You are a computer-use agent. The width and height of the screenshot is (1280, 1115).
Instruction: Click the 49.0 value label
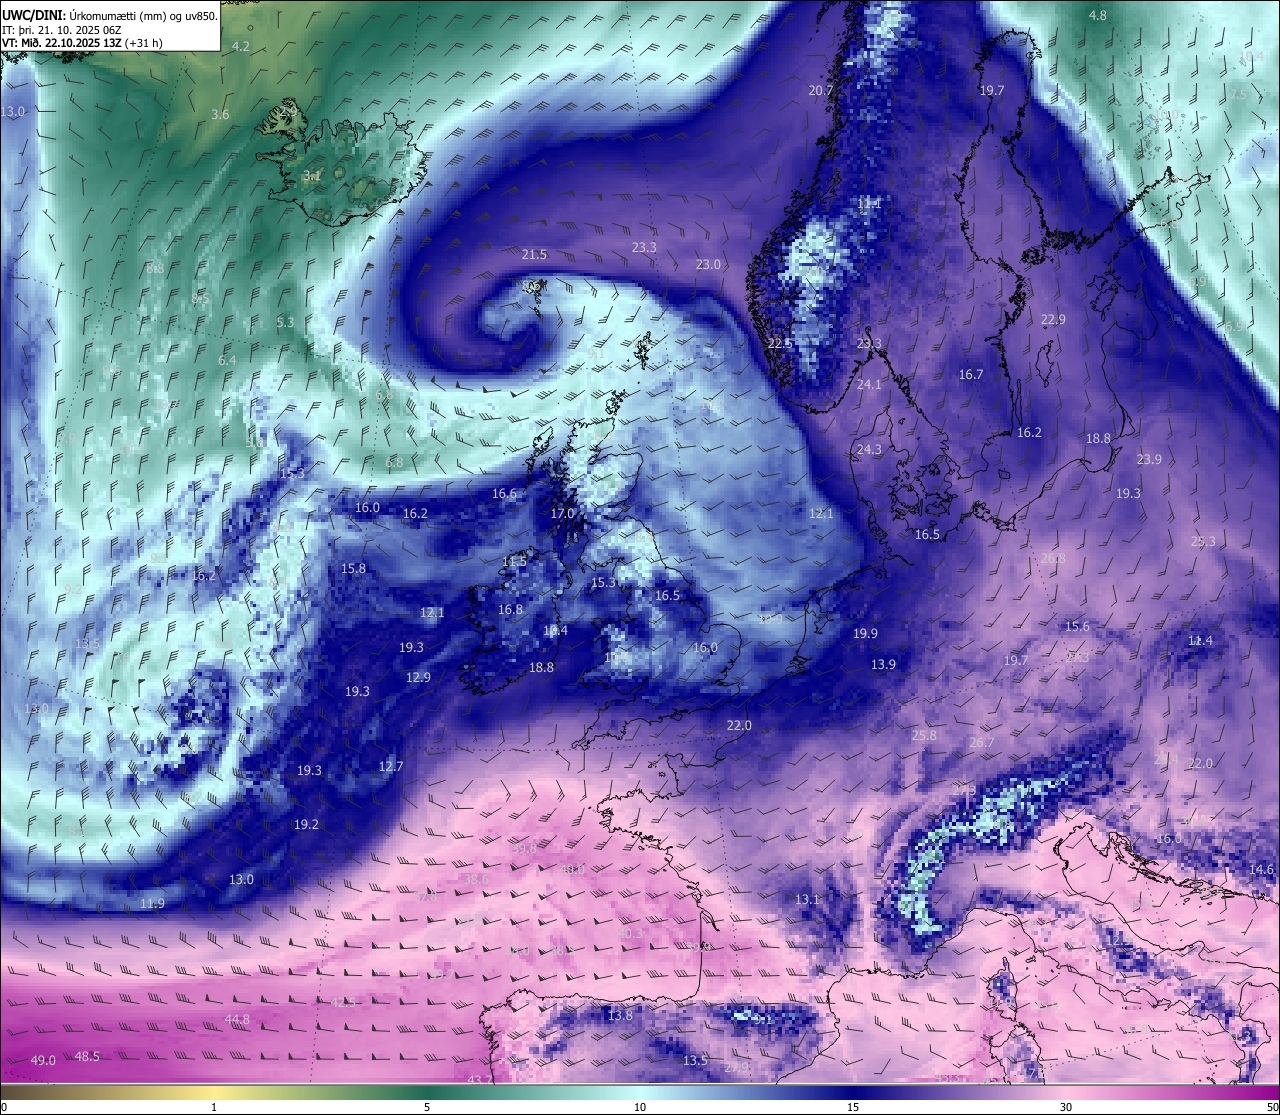point(43,1060)
